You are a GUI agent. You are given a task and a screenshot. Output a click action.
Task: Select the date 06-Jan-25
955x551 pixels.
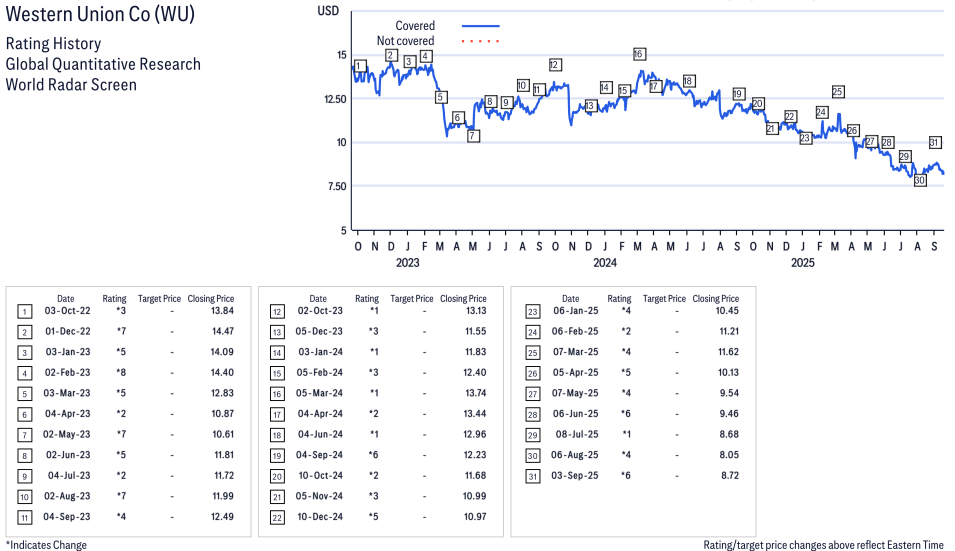pyautogui.click(x=576, y=311)
